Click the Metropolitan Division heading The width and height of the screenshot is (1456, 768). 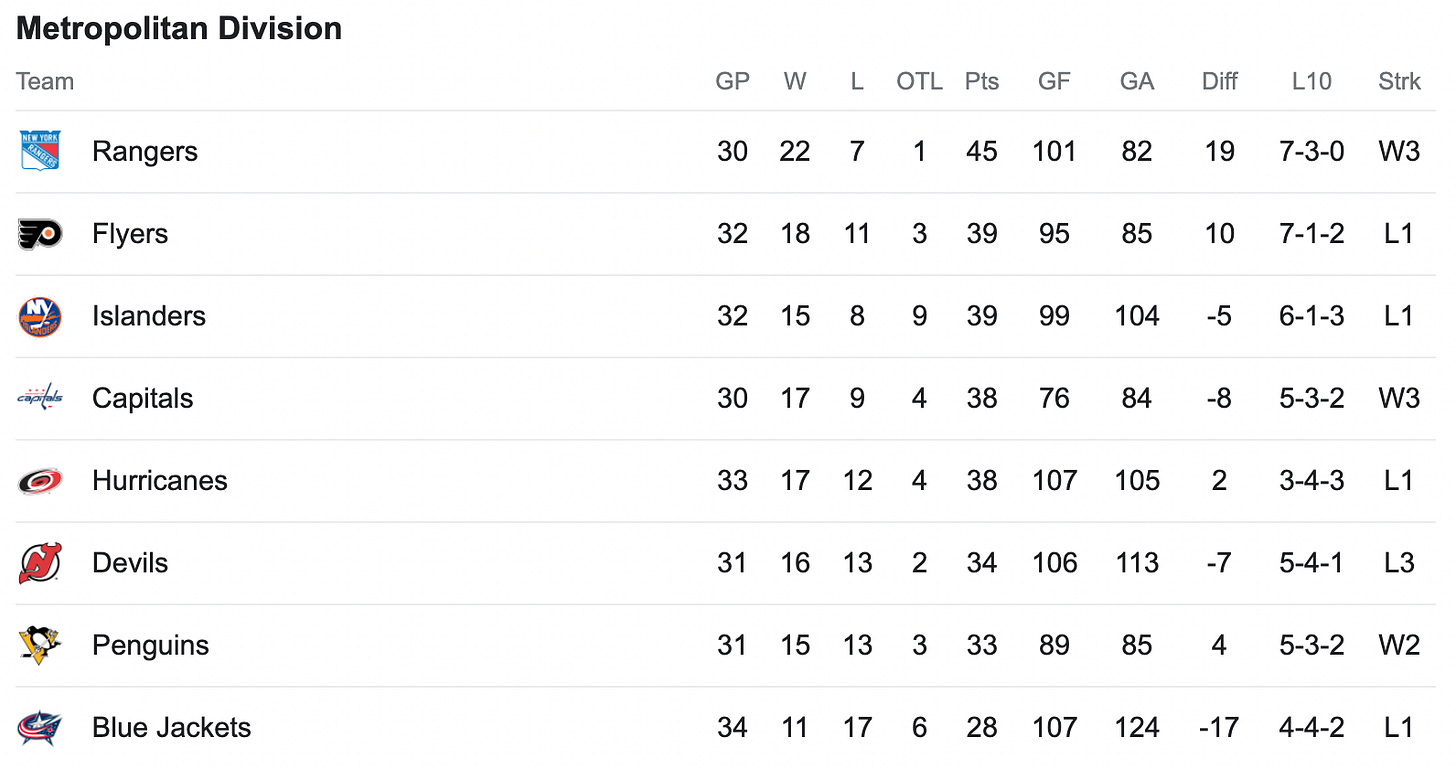pos(179,28)
